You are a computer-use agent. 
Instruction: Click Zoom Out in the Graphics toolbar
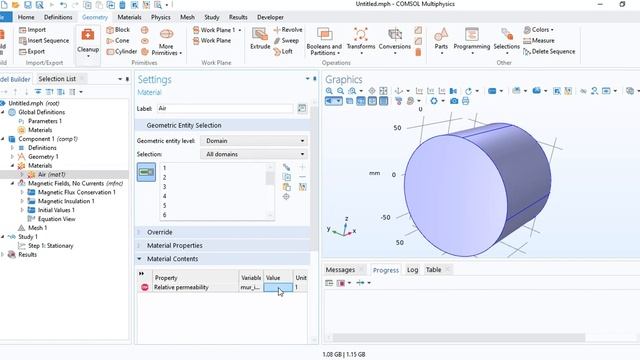(x=340, y=91)
